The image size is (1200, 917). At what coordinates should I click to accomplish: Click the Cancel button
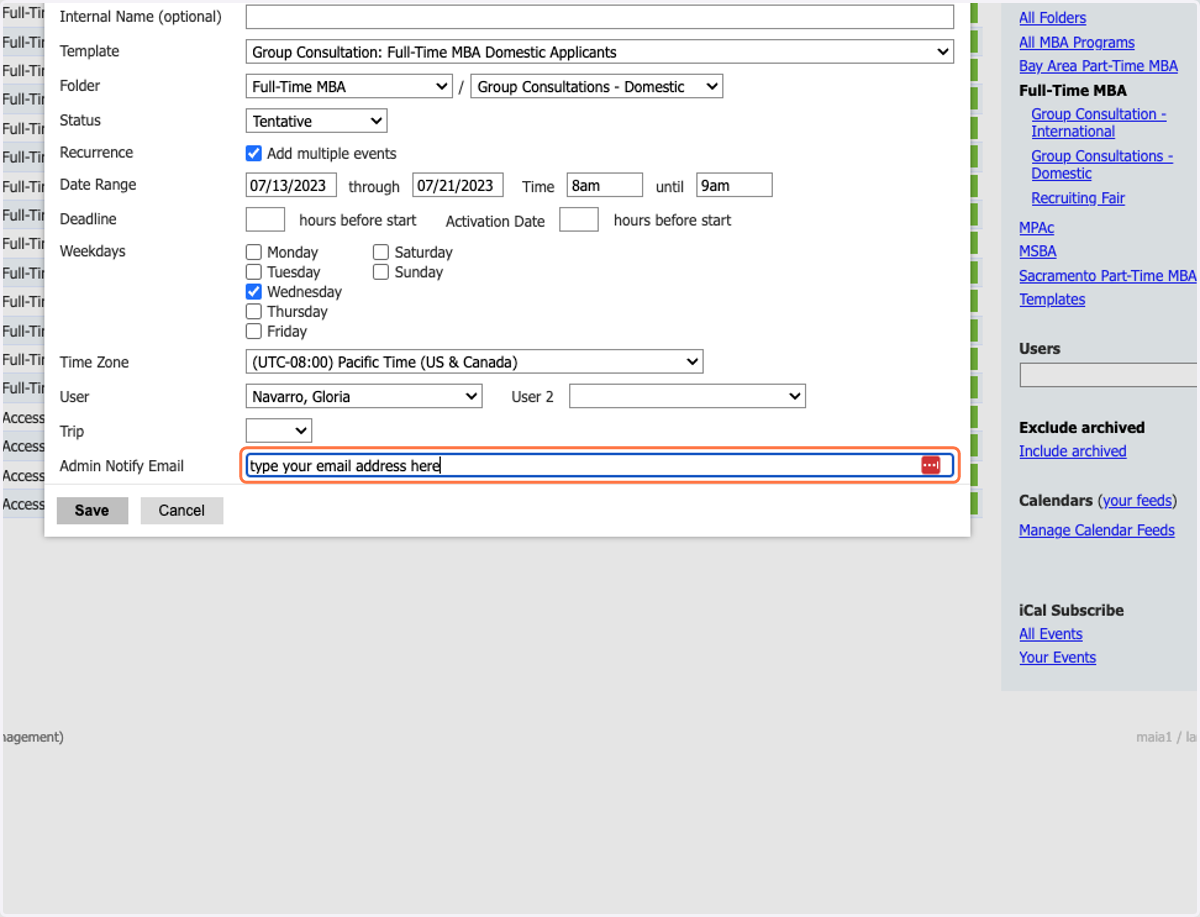tap(181, 511)
